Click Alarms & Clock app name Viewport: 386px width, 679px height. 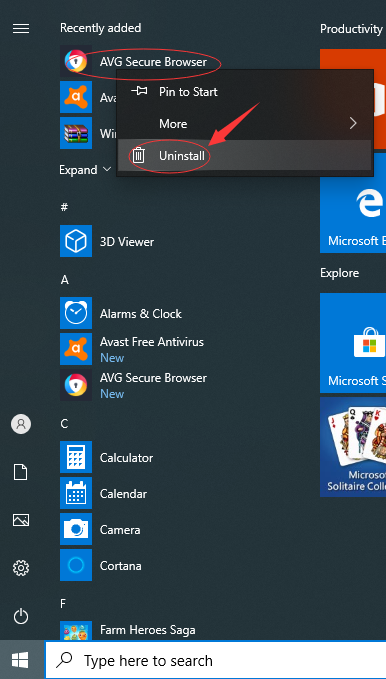(x=141, y=314)
